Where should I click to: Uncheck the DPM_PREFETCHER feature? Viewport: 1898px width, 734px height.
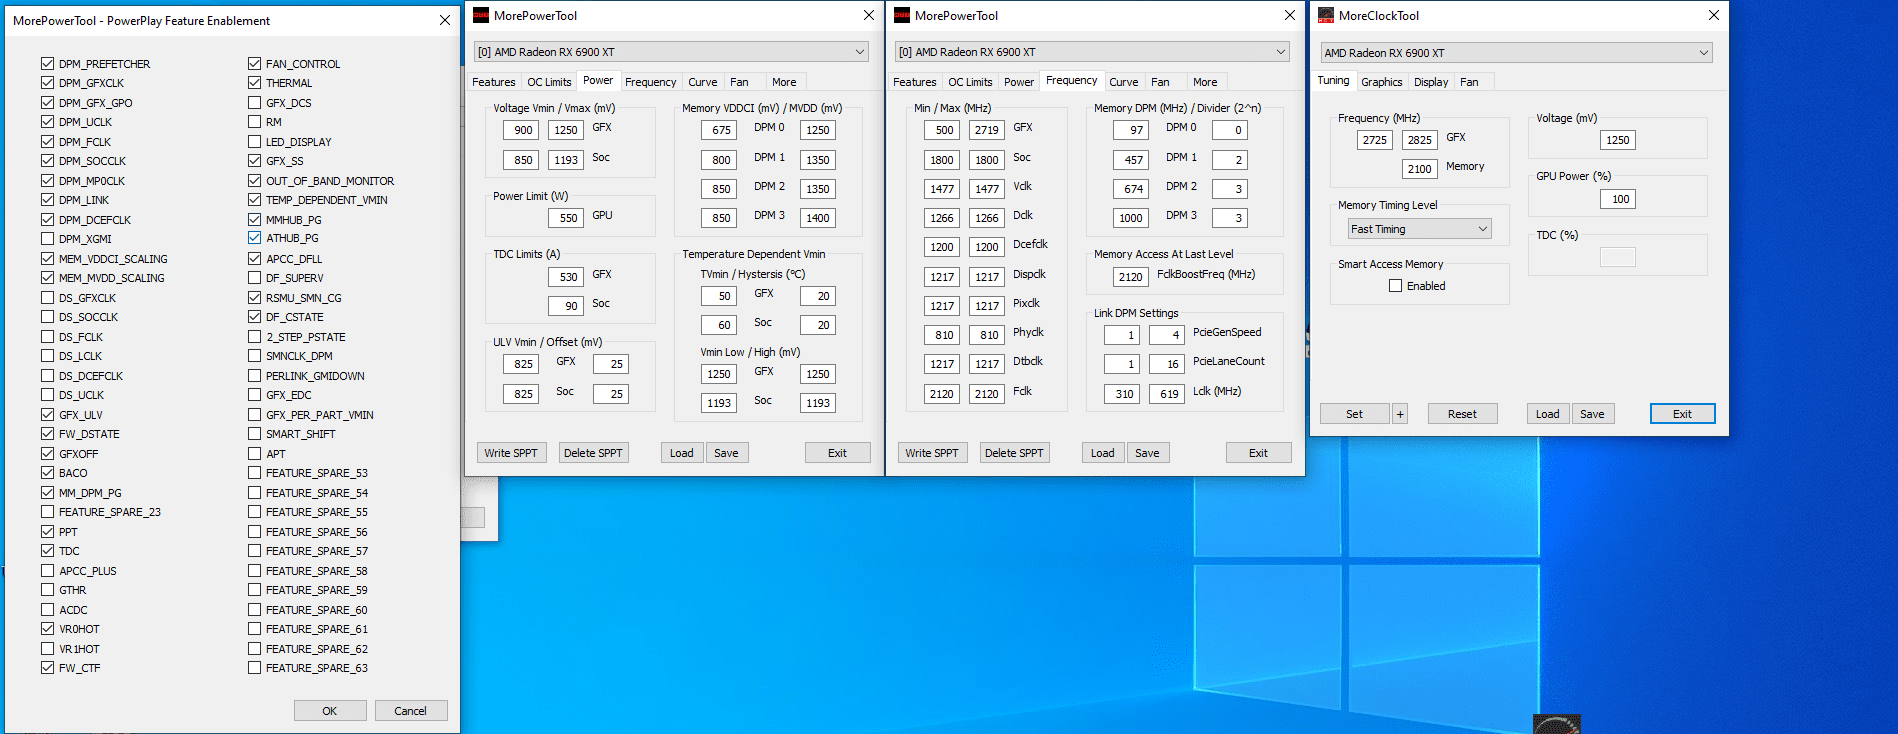(47, 63)
